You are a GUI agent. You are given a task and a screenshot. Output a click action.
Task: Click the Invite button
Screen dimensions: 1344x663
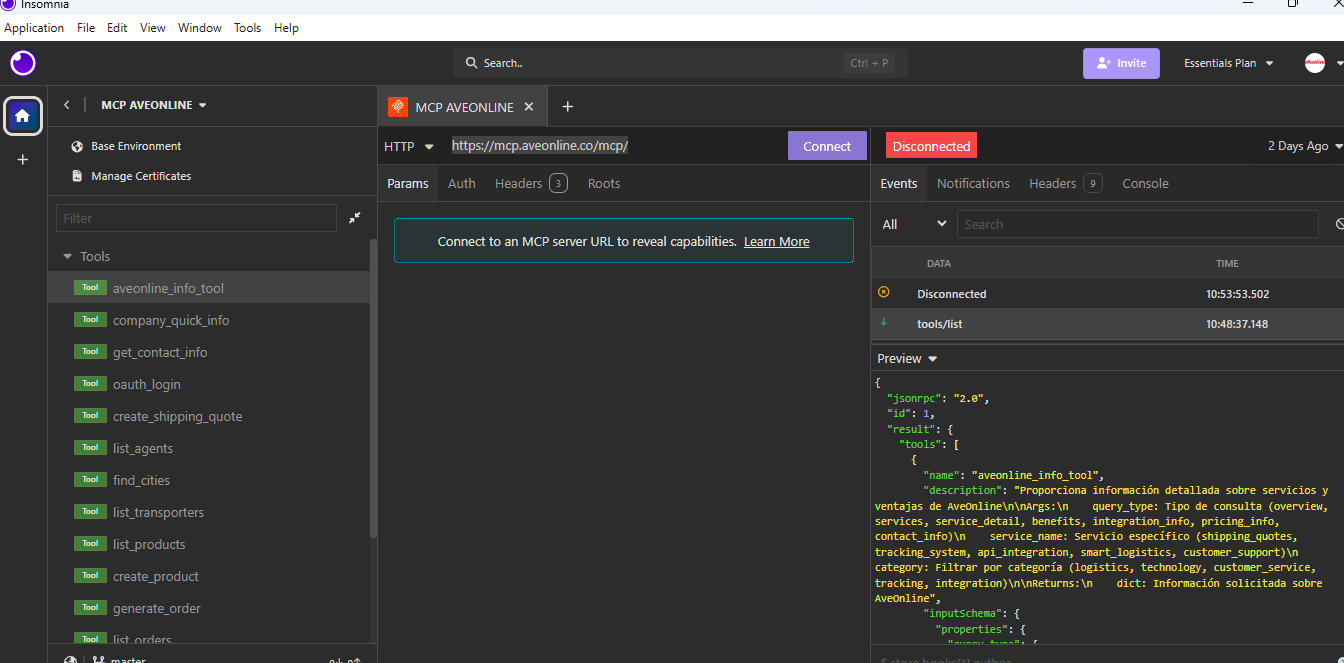point(1121,63)
